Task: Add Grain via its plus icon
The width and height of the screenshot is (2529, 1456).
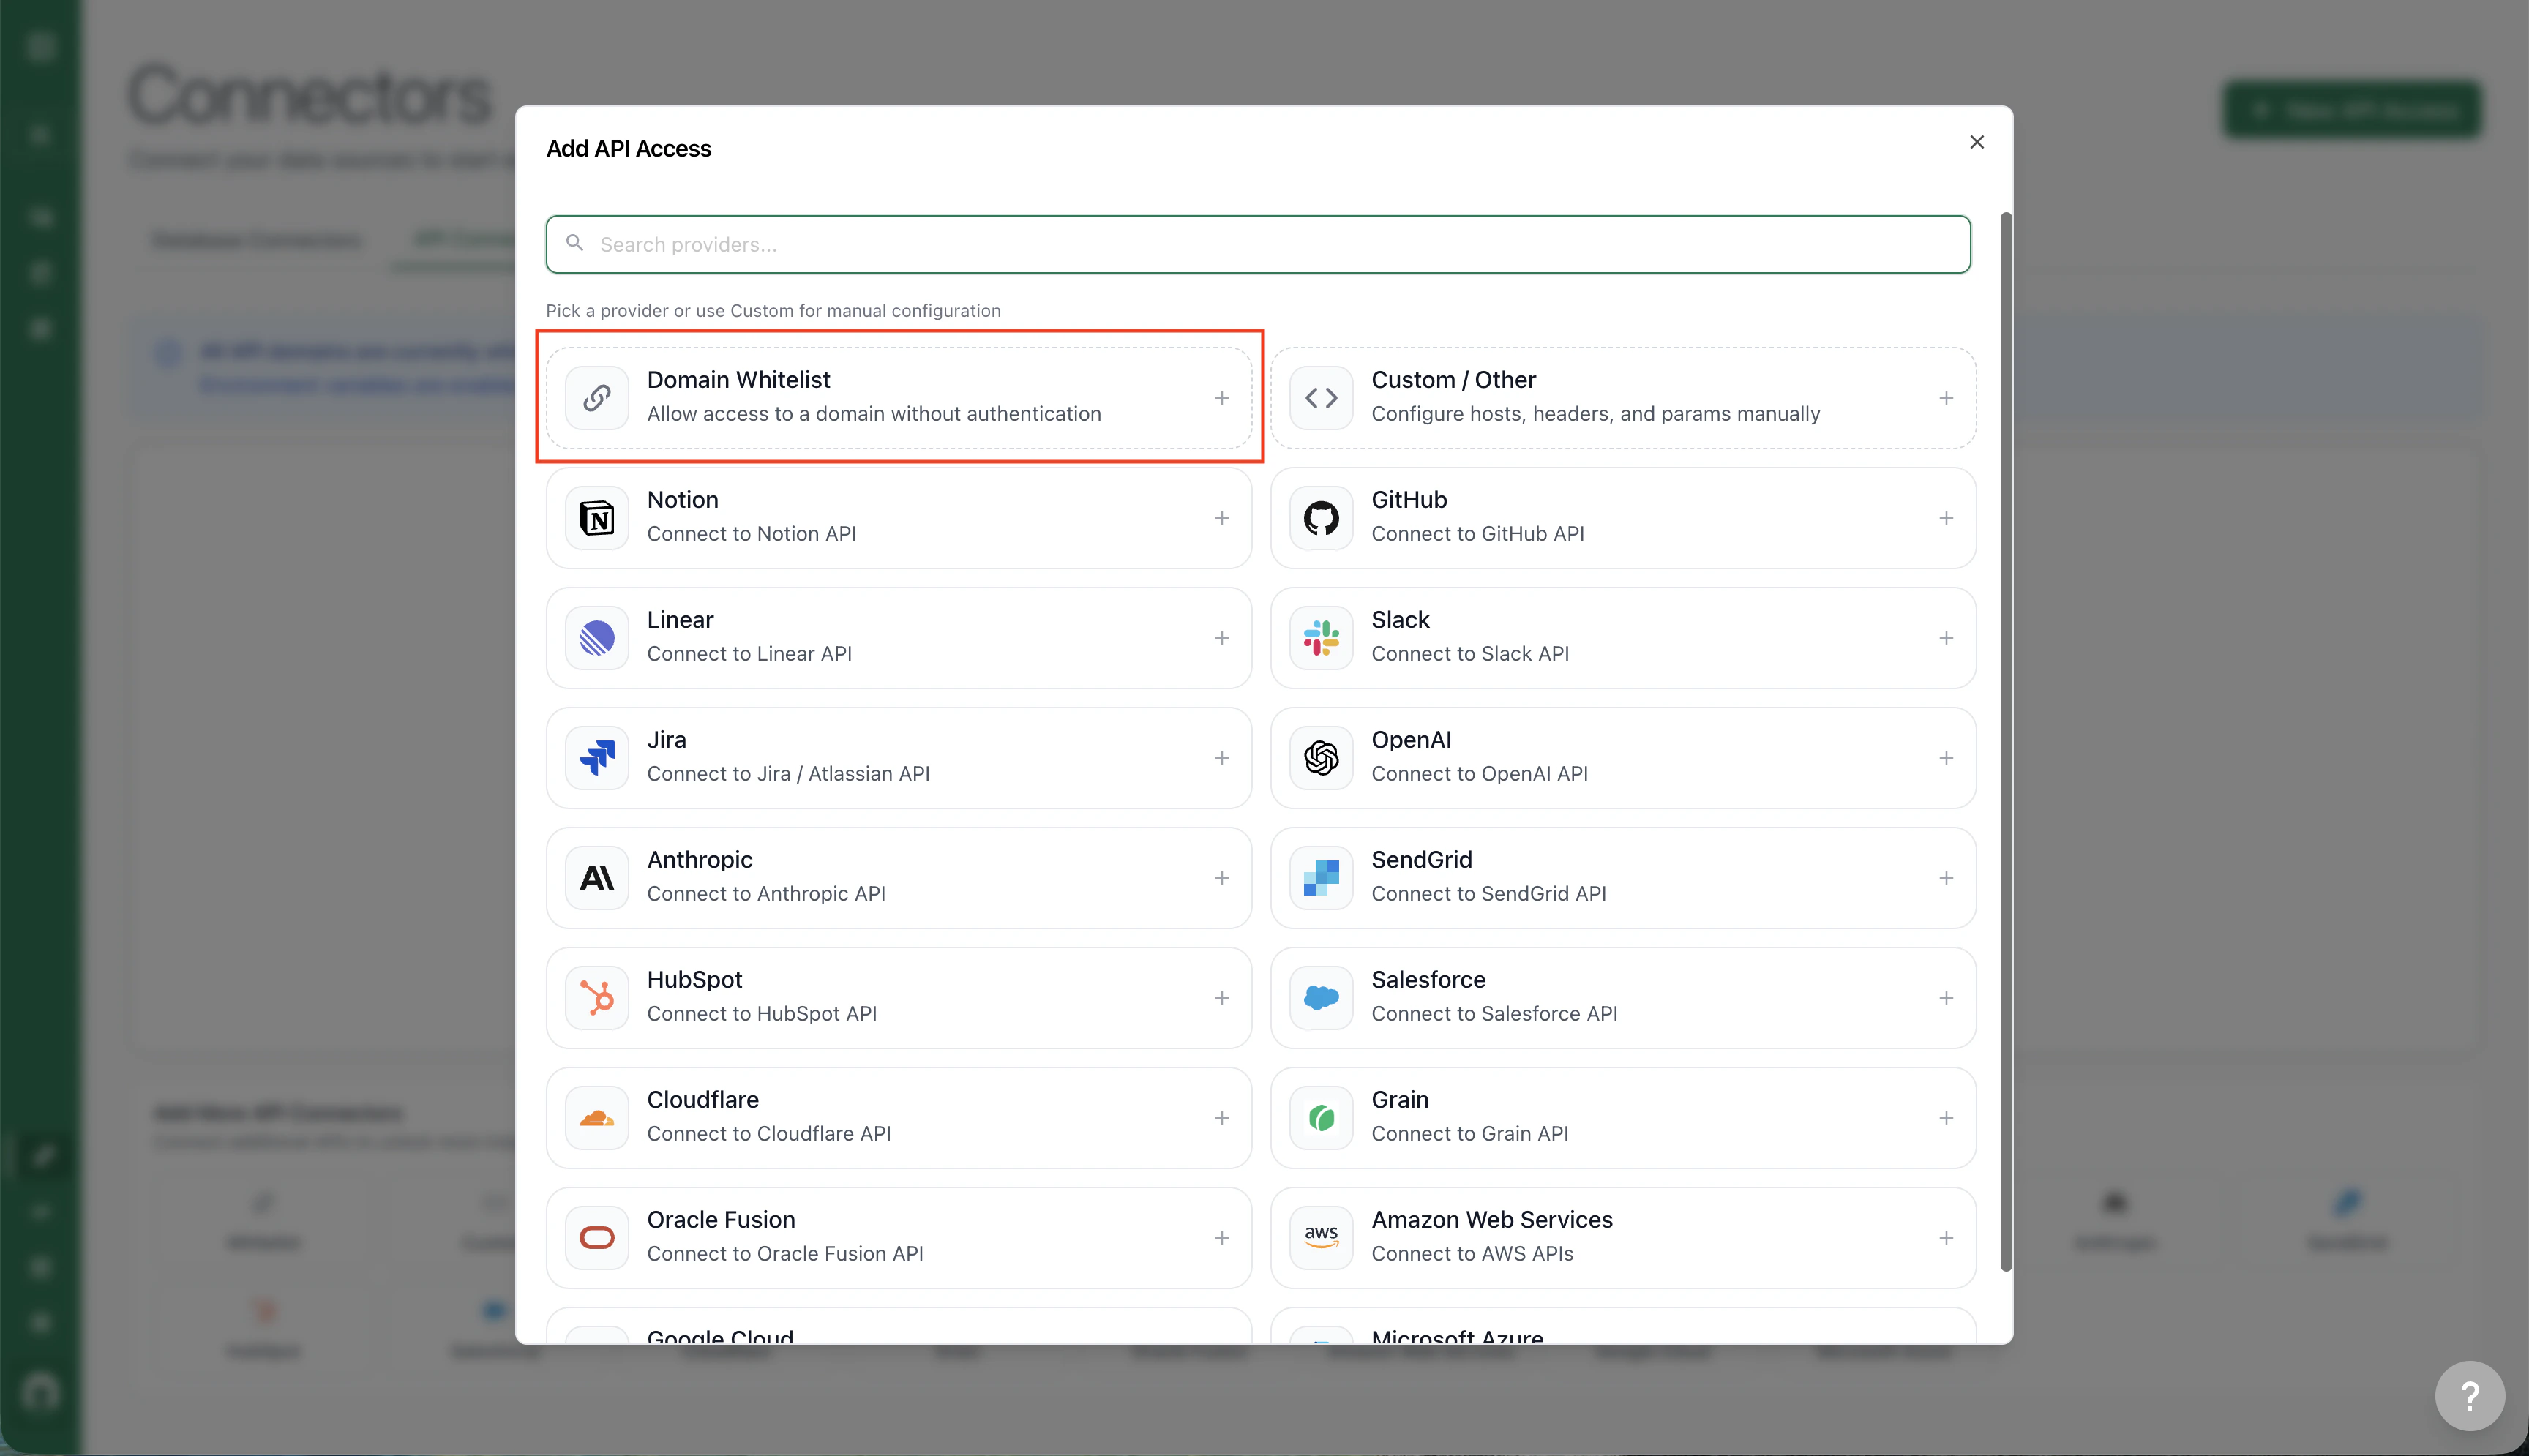Action: [x=1946, y=1118]
